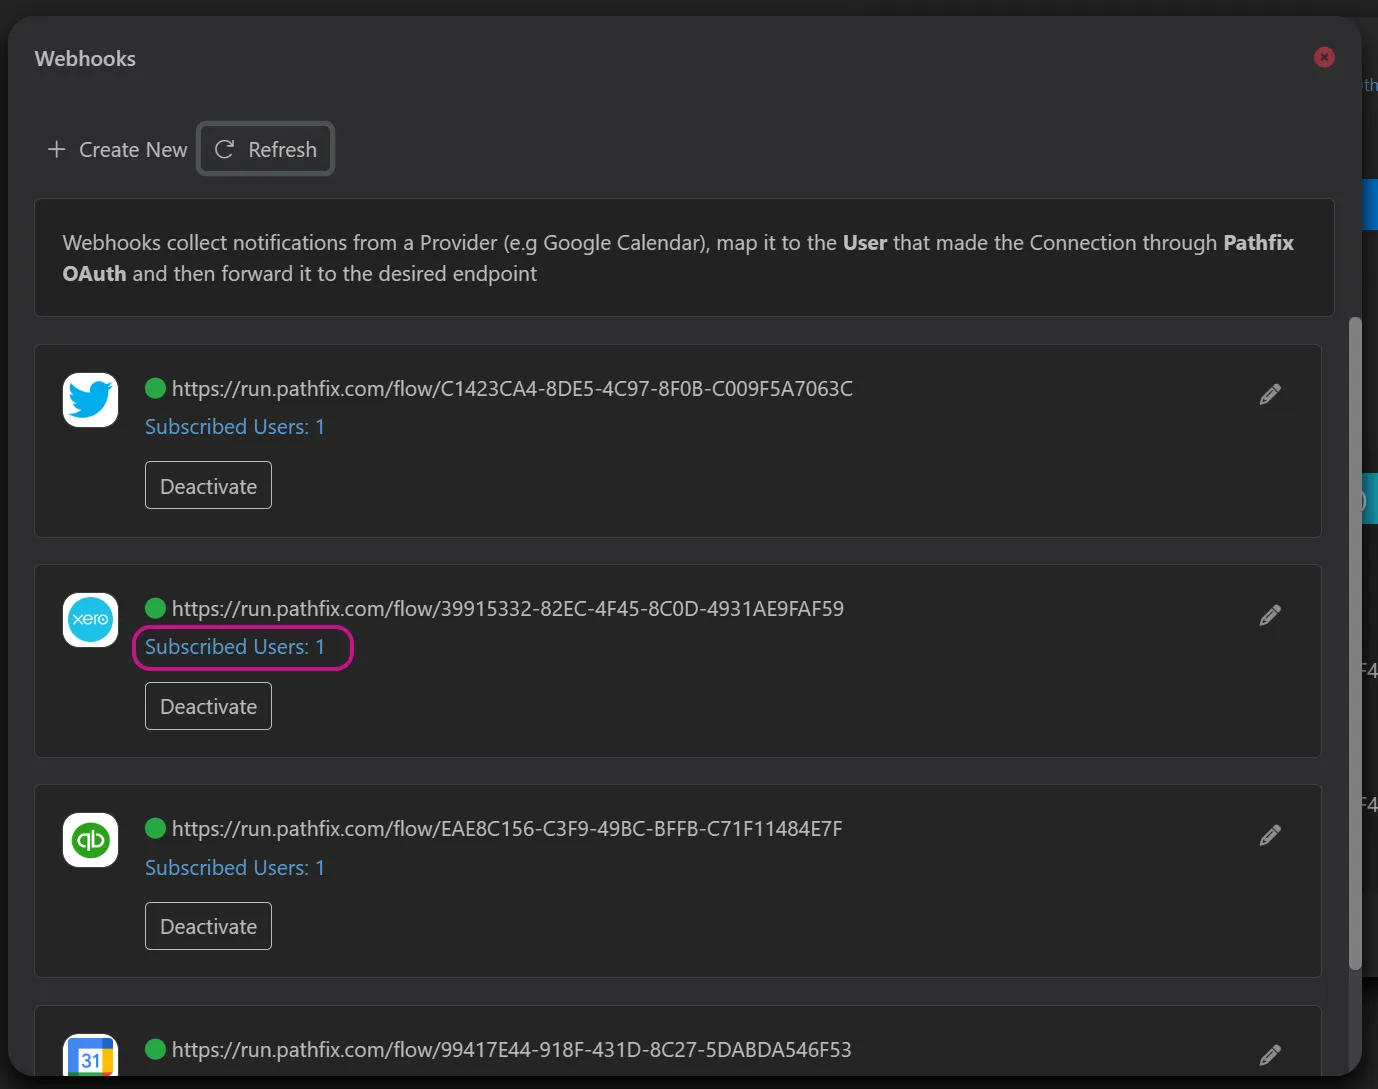1378x1089 pixels.
Task: Open Subscribed Users for the Twitter webhook
Action: [x=235, y=427]
